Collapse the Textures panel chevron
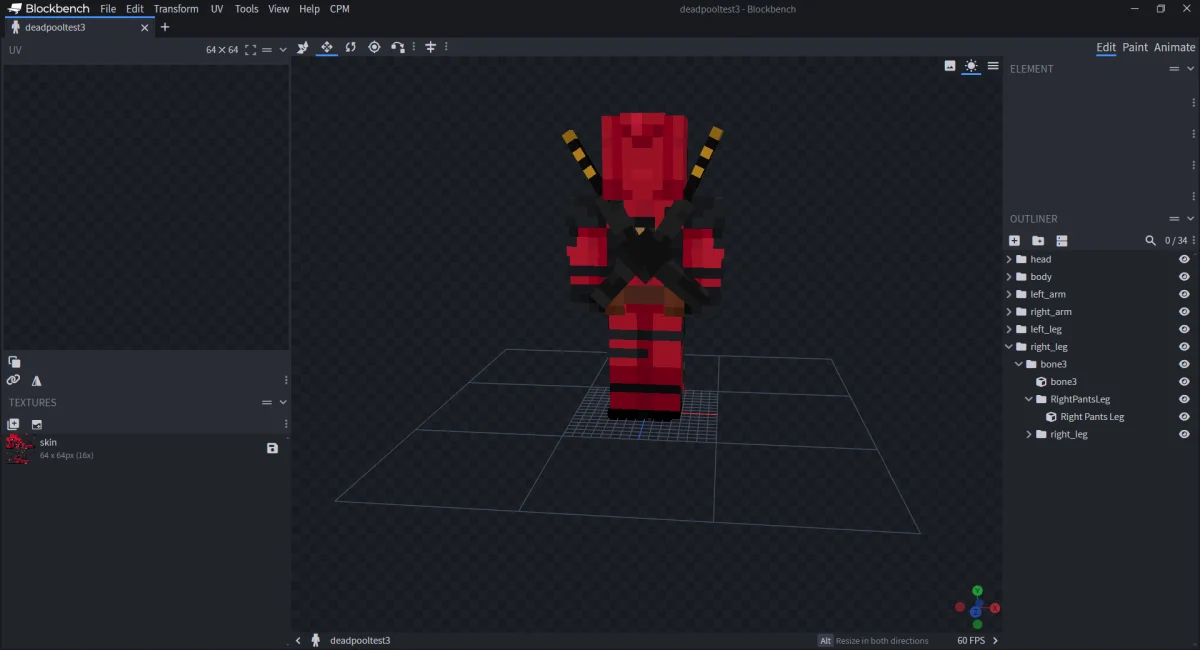1200x650 pixels. pos(283,402)
